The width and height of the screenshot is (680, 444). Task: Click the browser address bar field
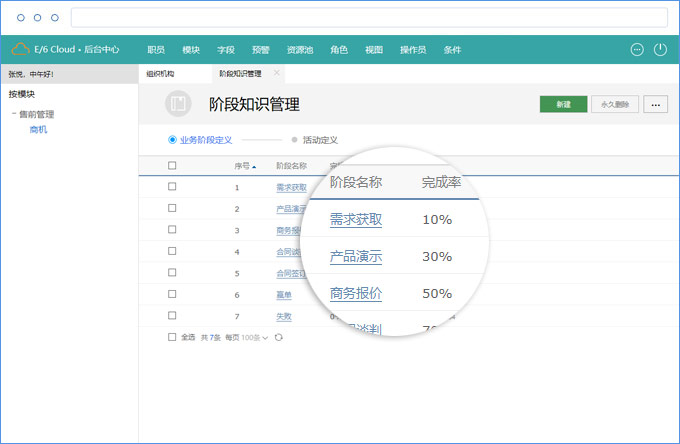pyautogui.click(x=368, y=17)
